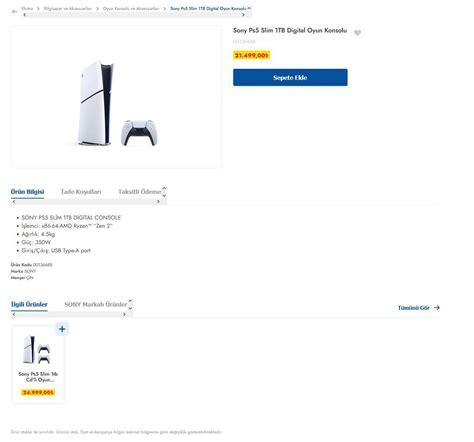Click right scroll arrow under breadcrumb

[243, 15]
